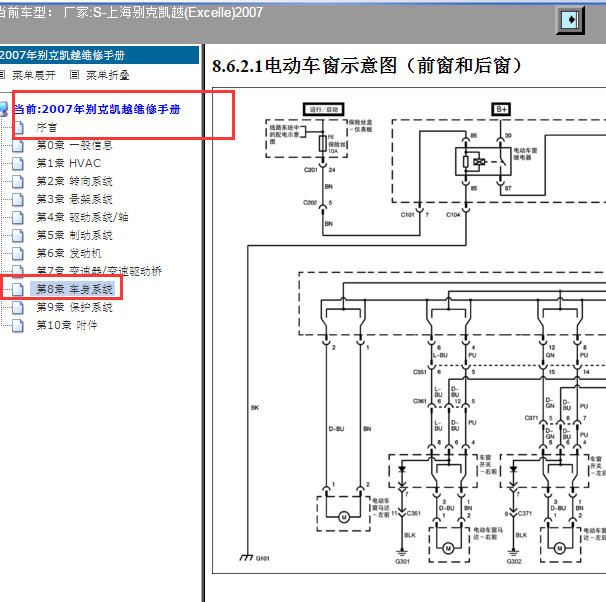Click the root book icon in tree
This screenshot has height=602, width=606.
coord(3,109)
